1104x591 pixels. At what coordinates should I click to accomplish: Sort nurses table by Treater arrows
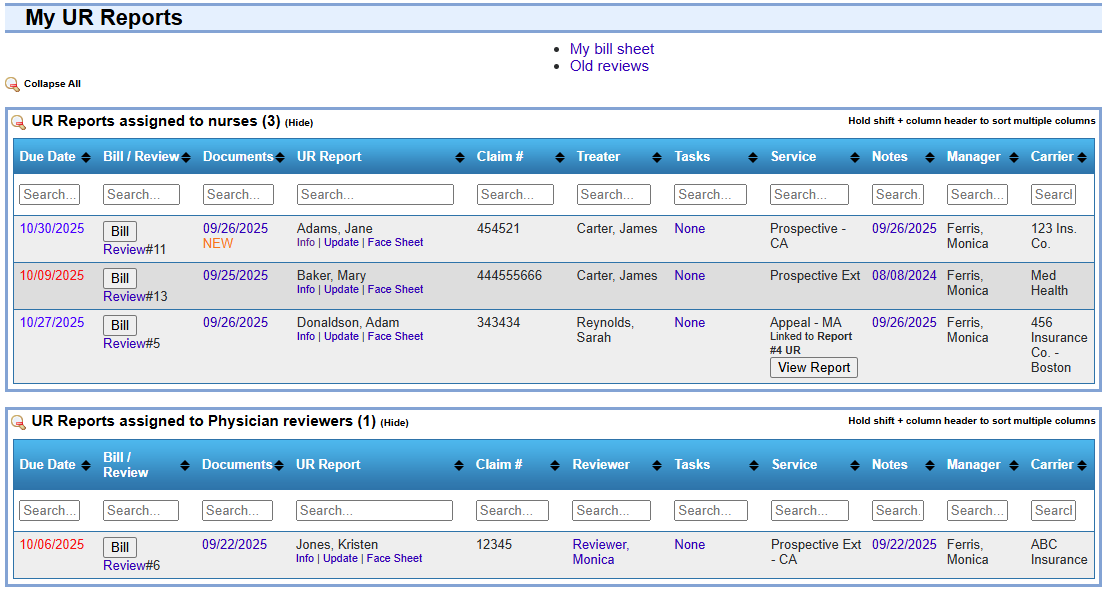tap(657, 157)
